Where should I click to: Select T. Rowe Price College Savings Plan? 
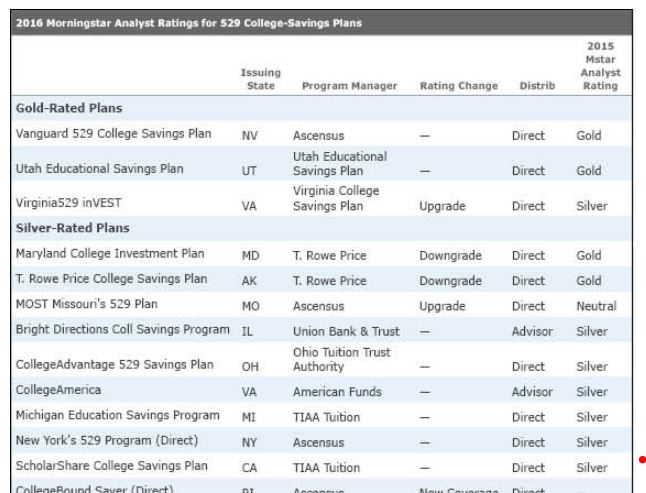pos(111,279)
